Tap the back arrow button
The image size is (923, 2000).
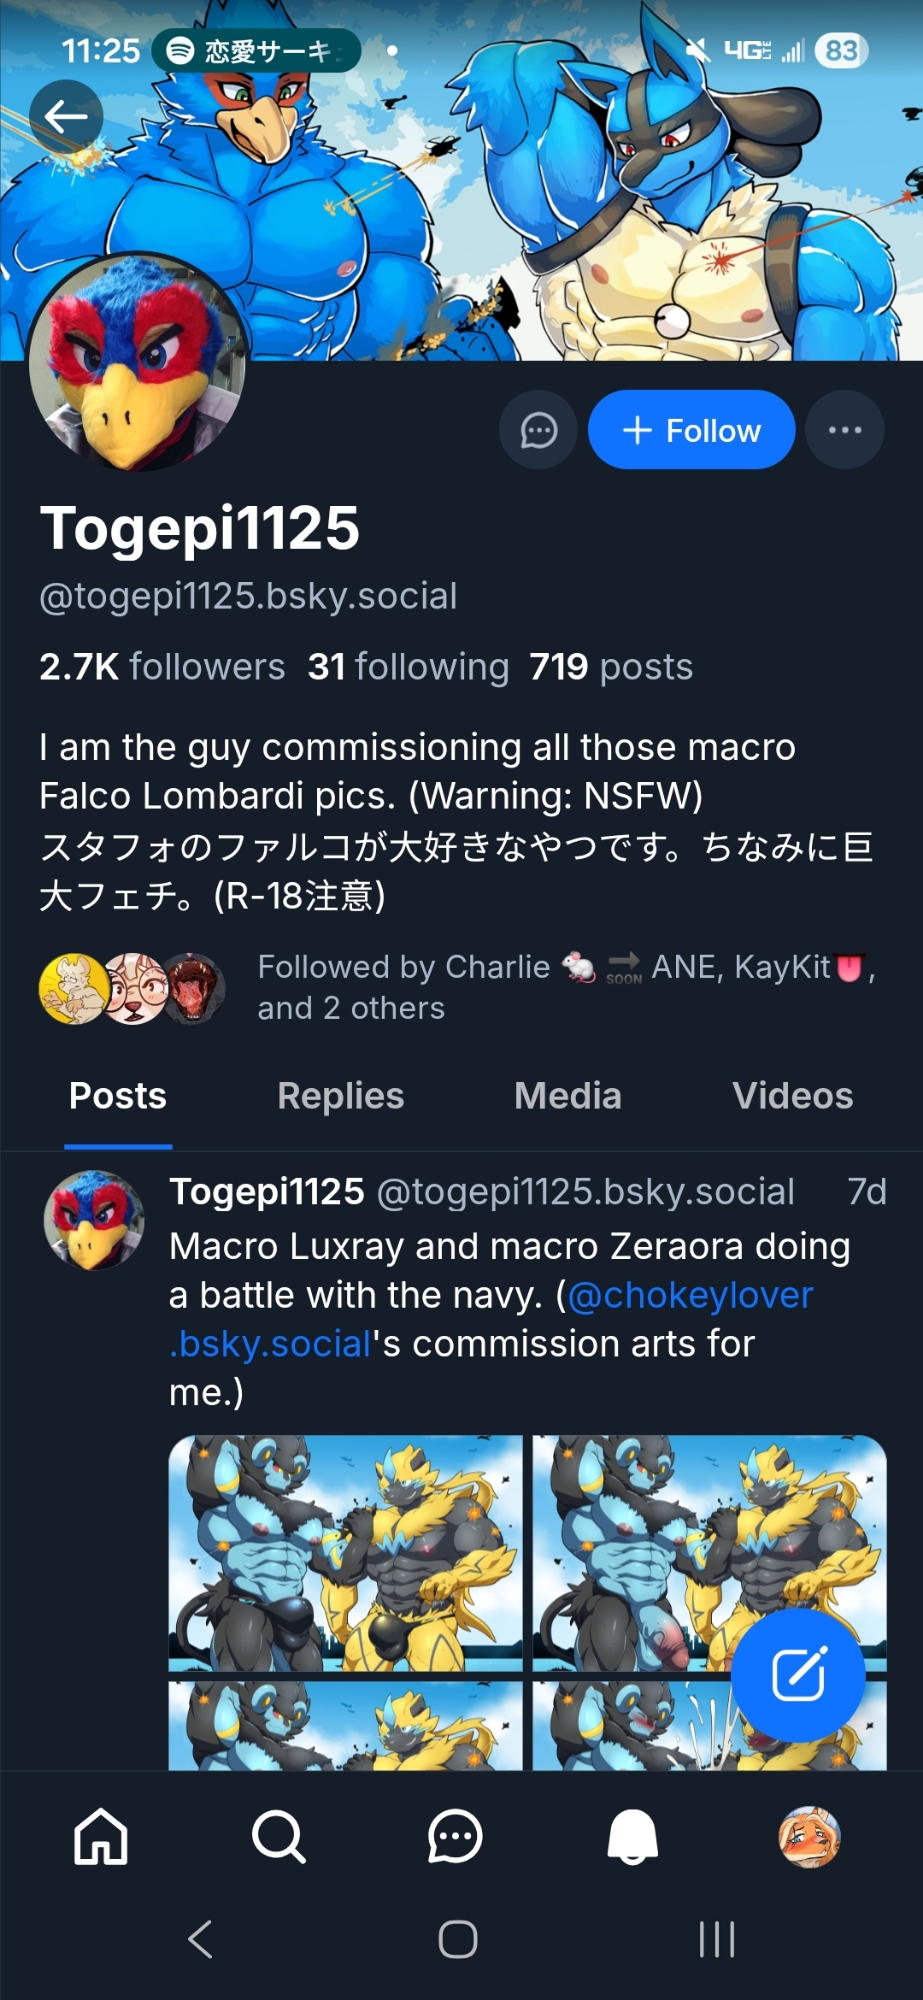click(x=66, y=117)
